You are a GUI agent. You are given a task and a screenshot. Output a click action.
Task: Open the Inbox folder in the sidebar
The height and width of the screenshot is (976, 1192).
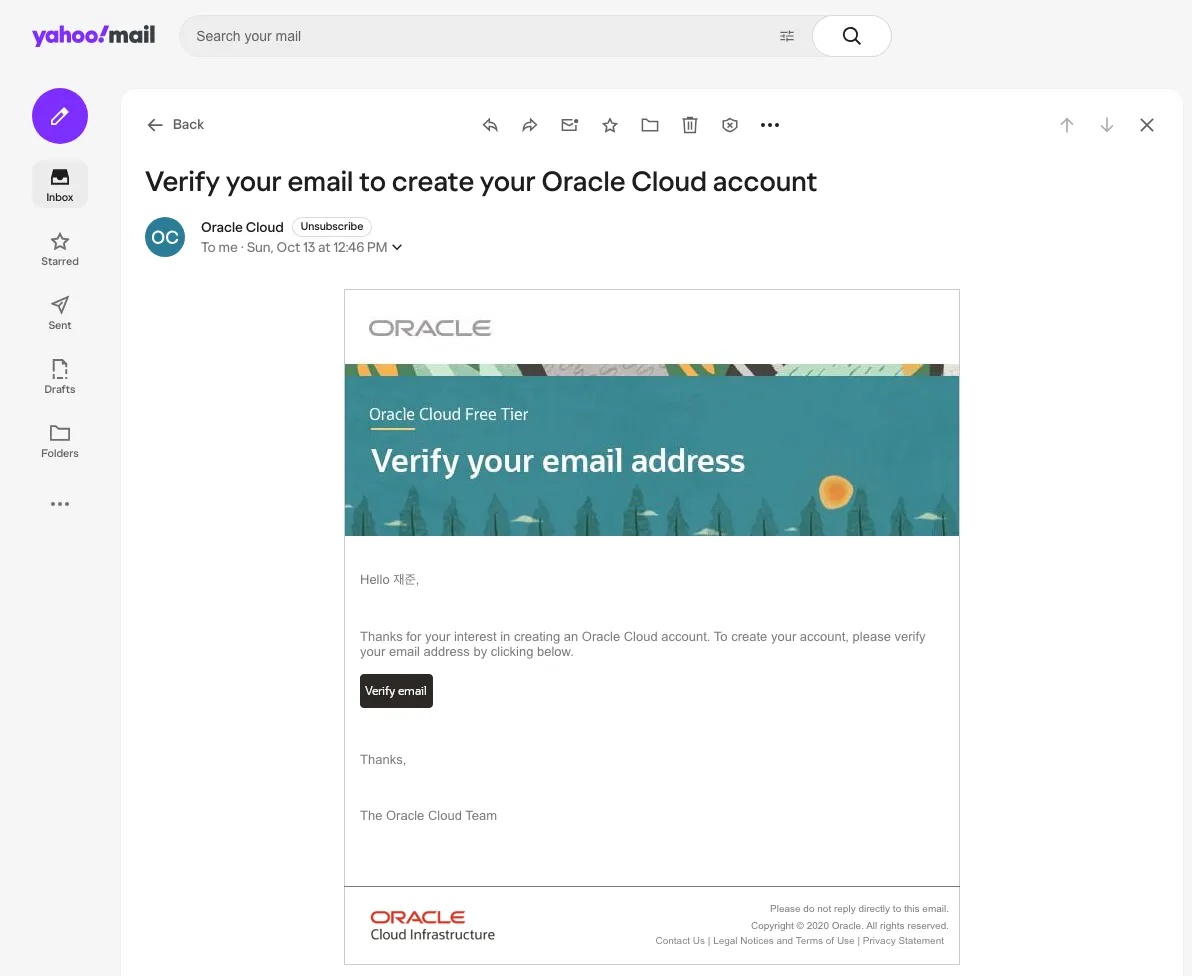tap(60, 185)
